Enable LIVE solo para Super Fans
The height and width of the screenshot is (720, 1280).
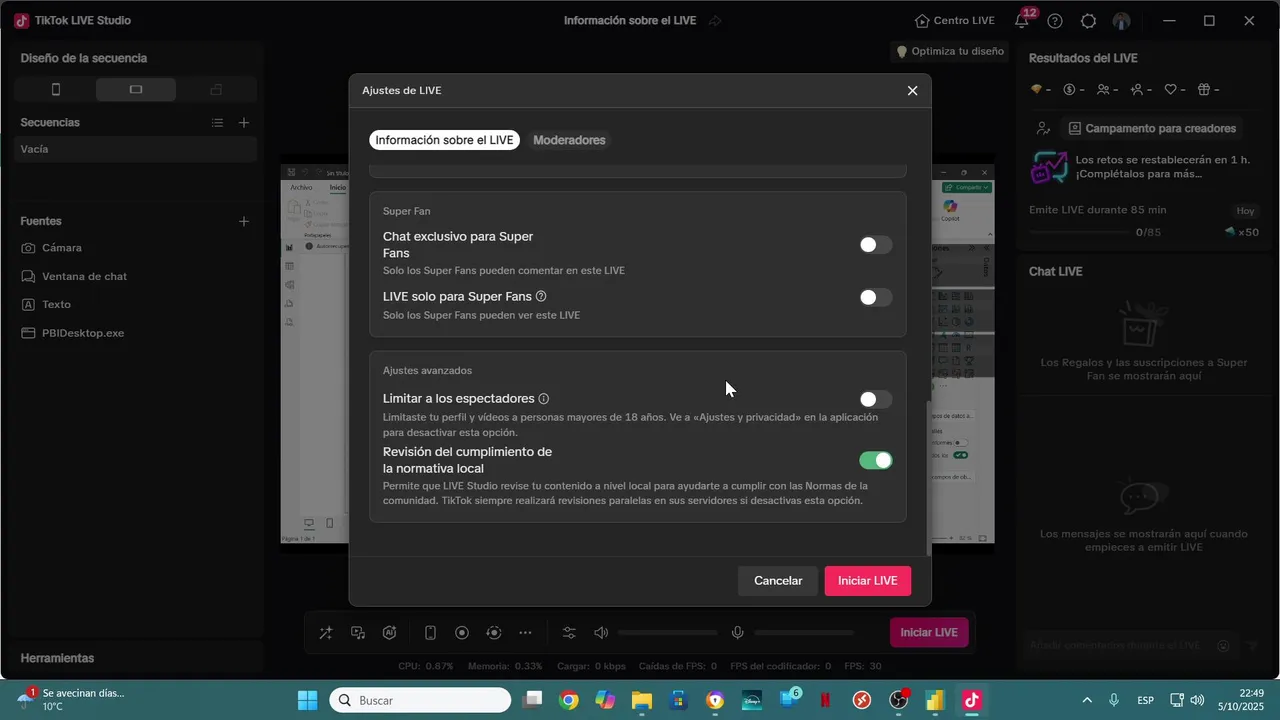876,297
